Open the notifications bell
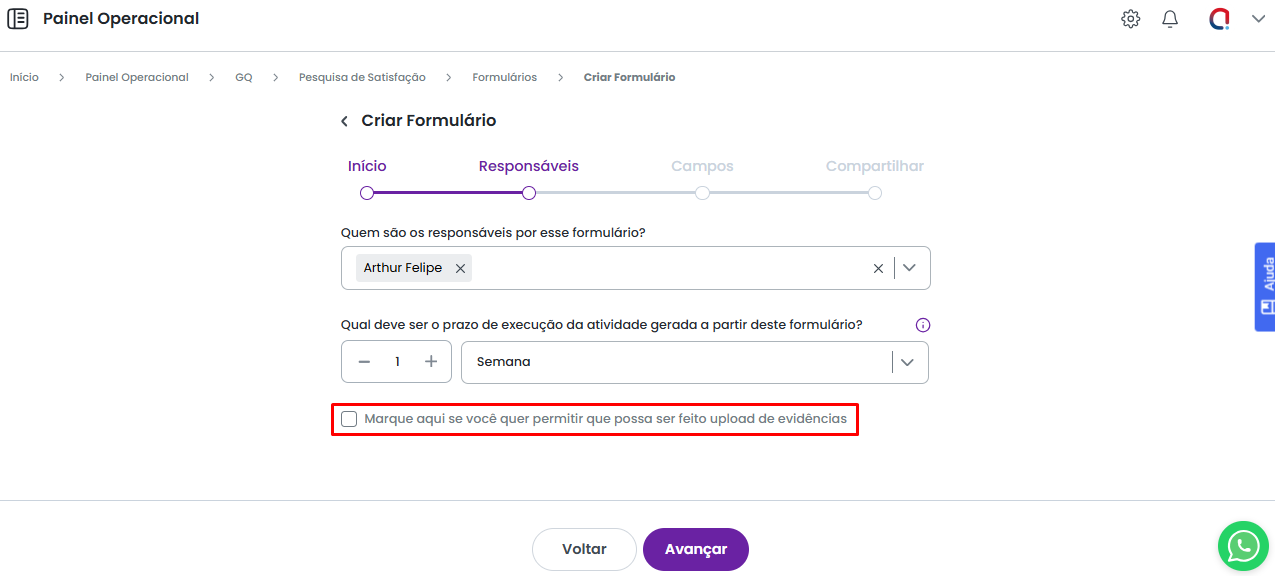The height and width of the screenshot is (576, 1275). 1170,19
